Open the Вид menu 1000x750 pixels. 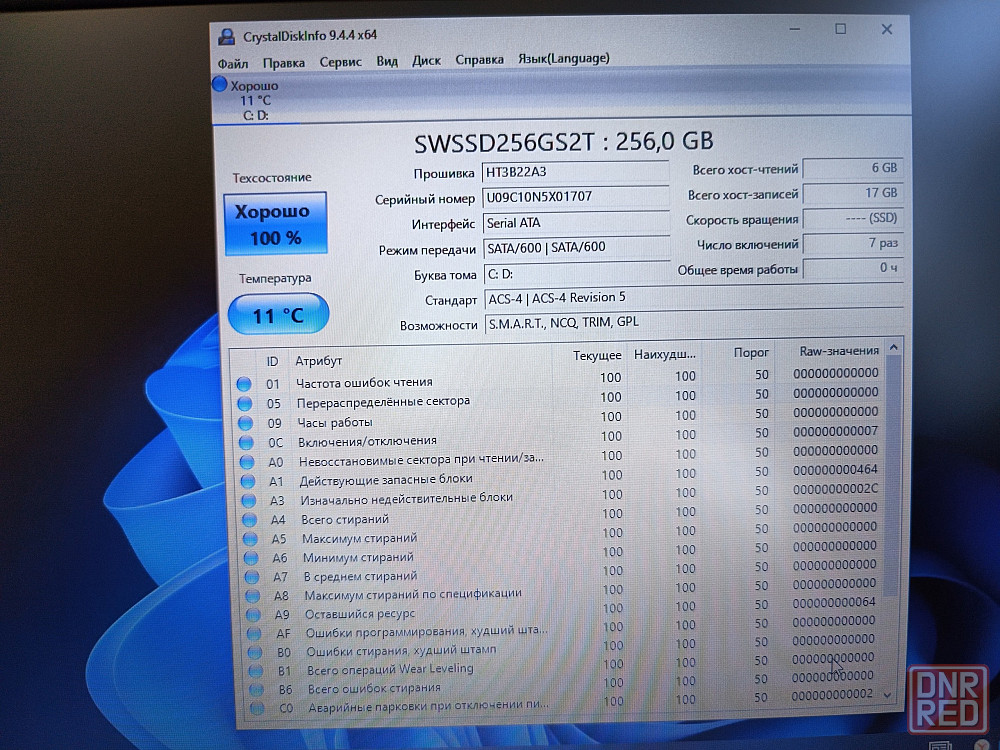coord(387,61)
